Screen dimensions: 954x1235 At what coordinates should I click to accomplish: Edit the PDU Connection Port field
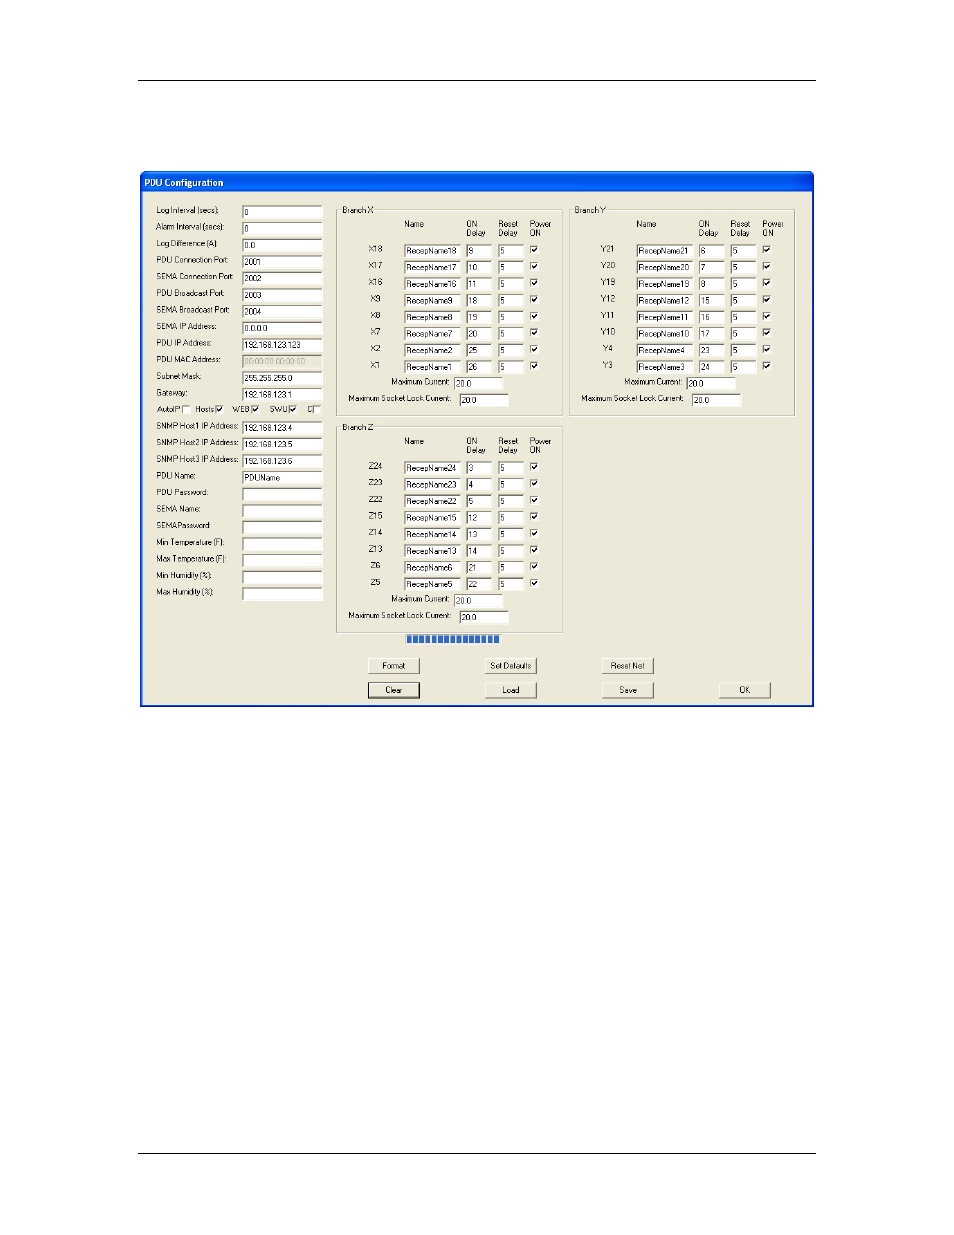click(x=282, y=262)
